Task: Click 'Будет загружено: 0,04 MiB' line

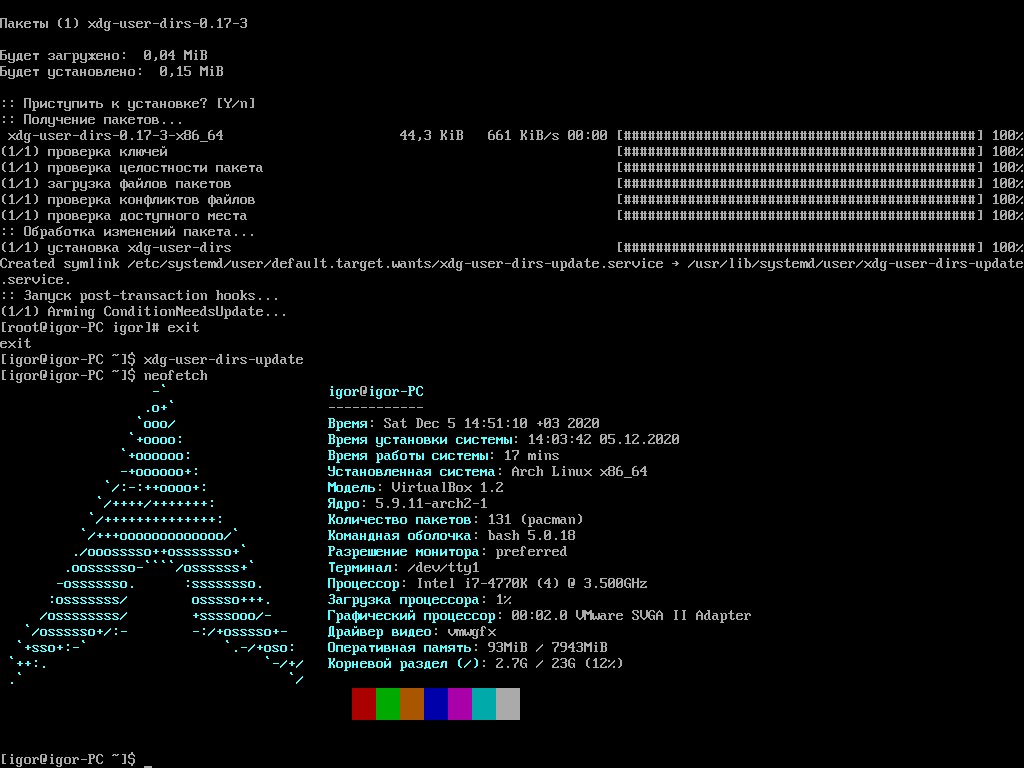Action: [x=104, y=56]
